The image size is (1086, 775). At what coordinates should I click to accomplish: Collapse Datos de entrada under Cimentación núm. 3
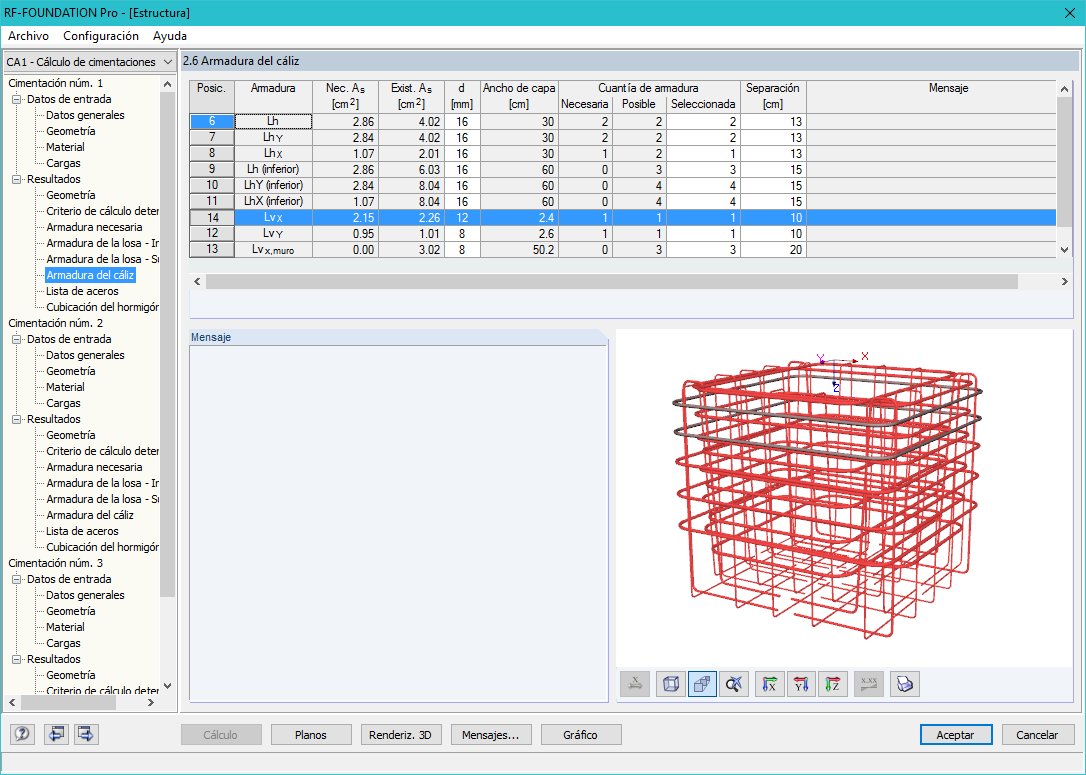[x=17, y=579]
